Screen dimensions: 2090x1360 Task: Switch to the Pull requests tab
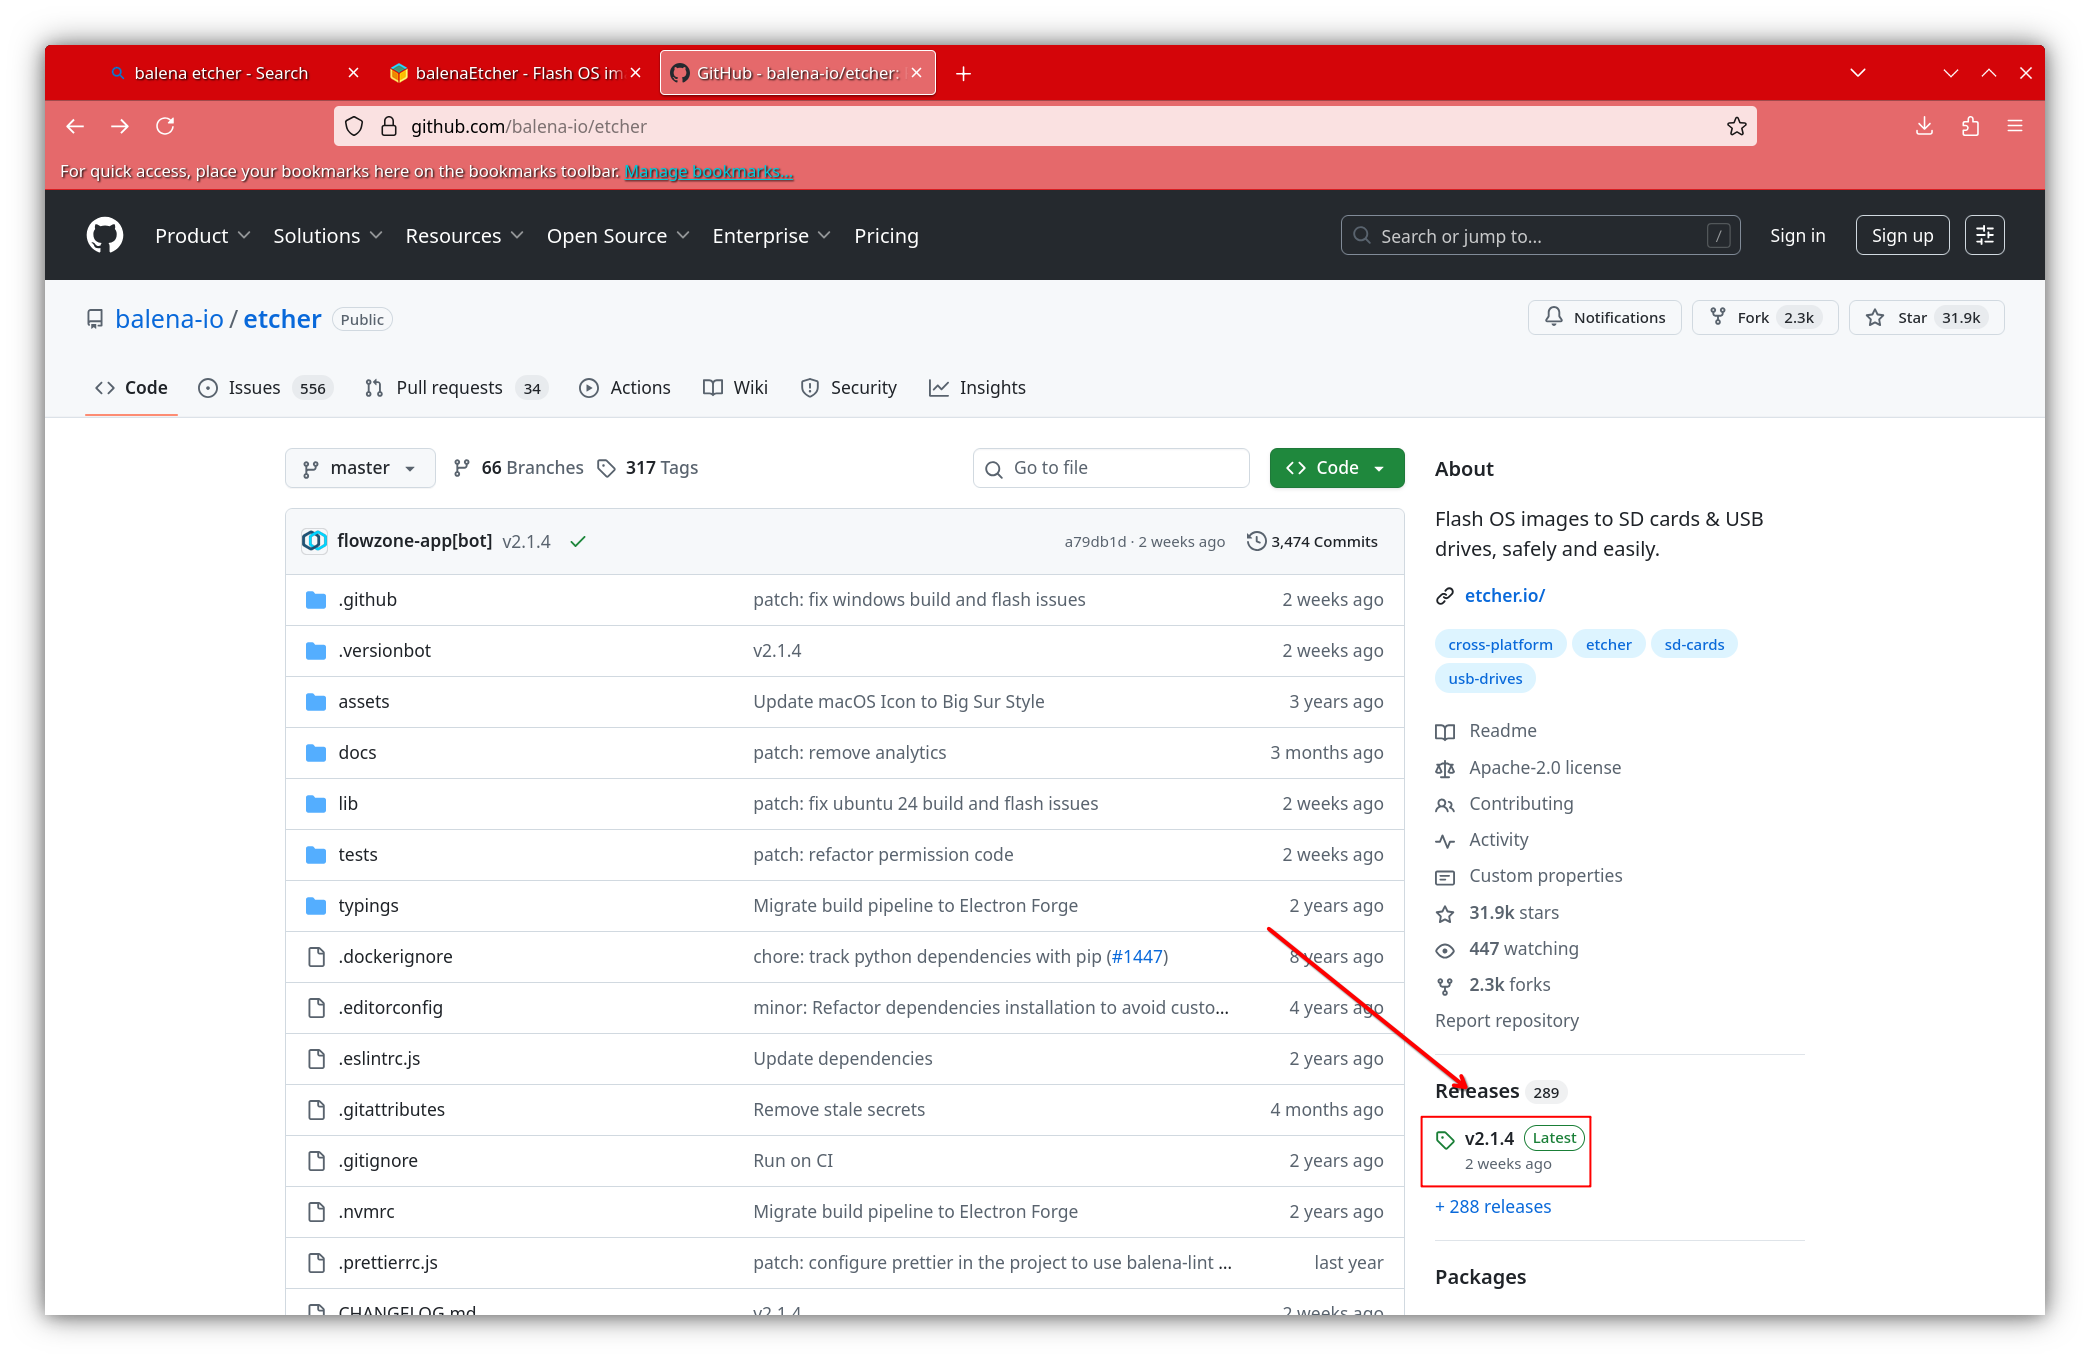tap(457, 388)
